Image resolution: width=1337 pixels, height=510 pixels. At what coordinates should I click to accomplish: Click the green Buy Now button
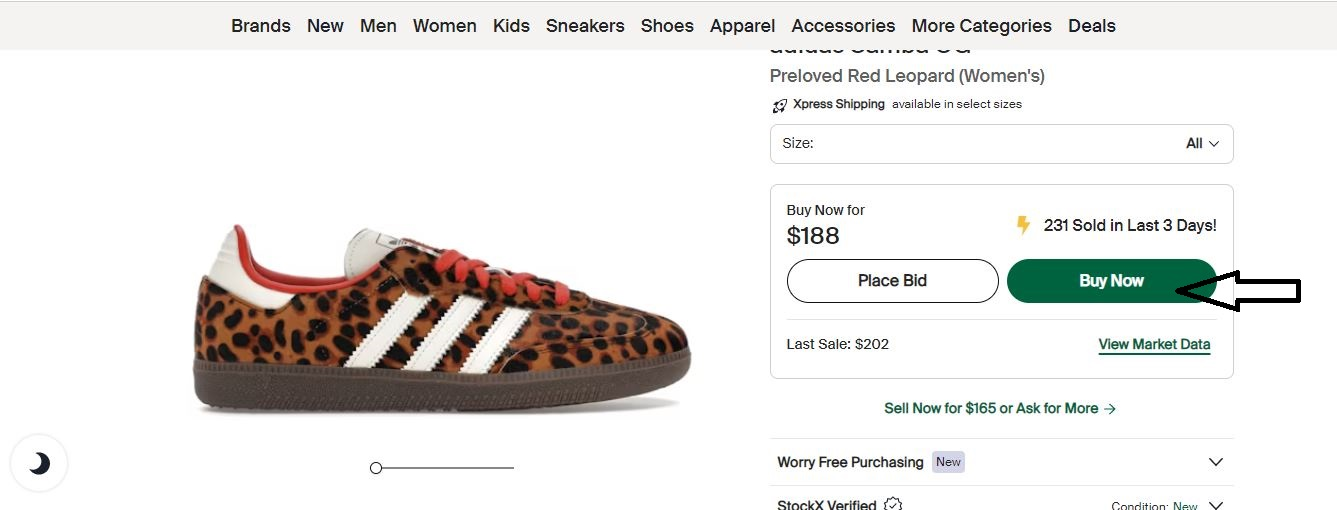[1111, 281]
